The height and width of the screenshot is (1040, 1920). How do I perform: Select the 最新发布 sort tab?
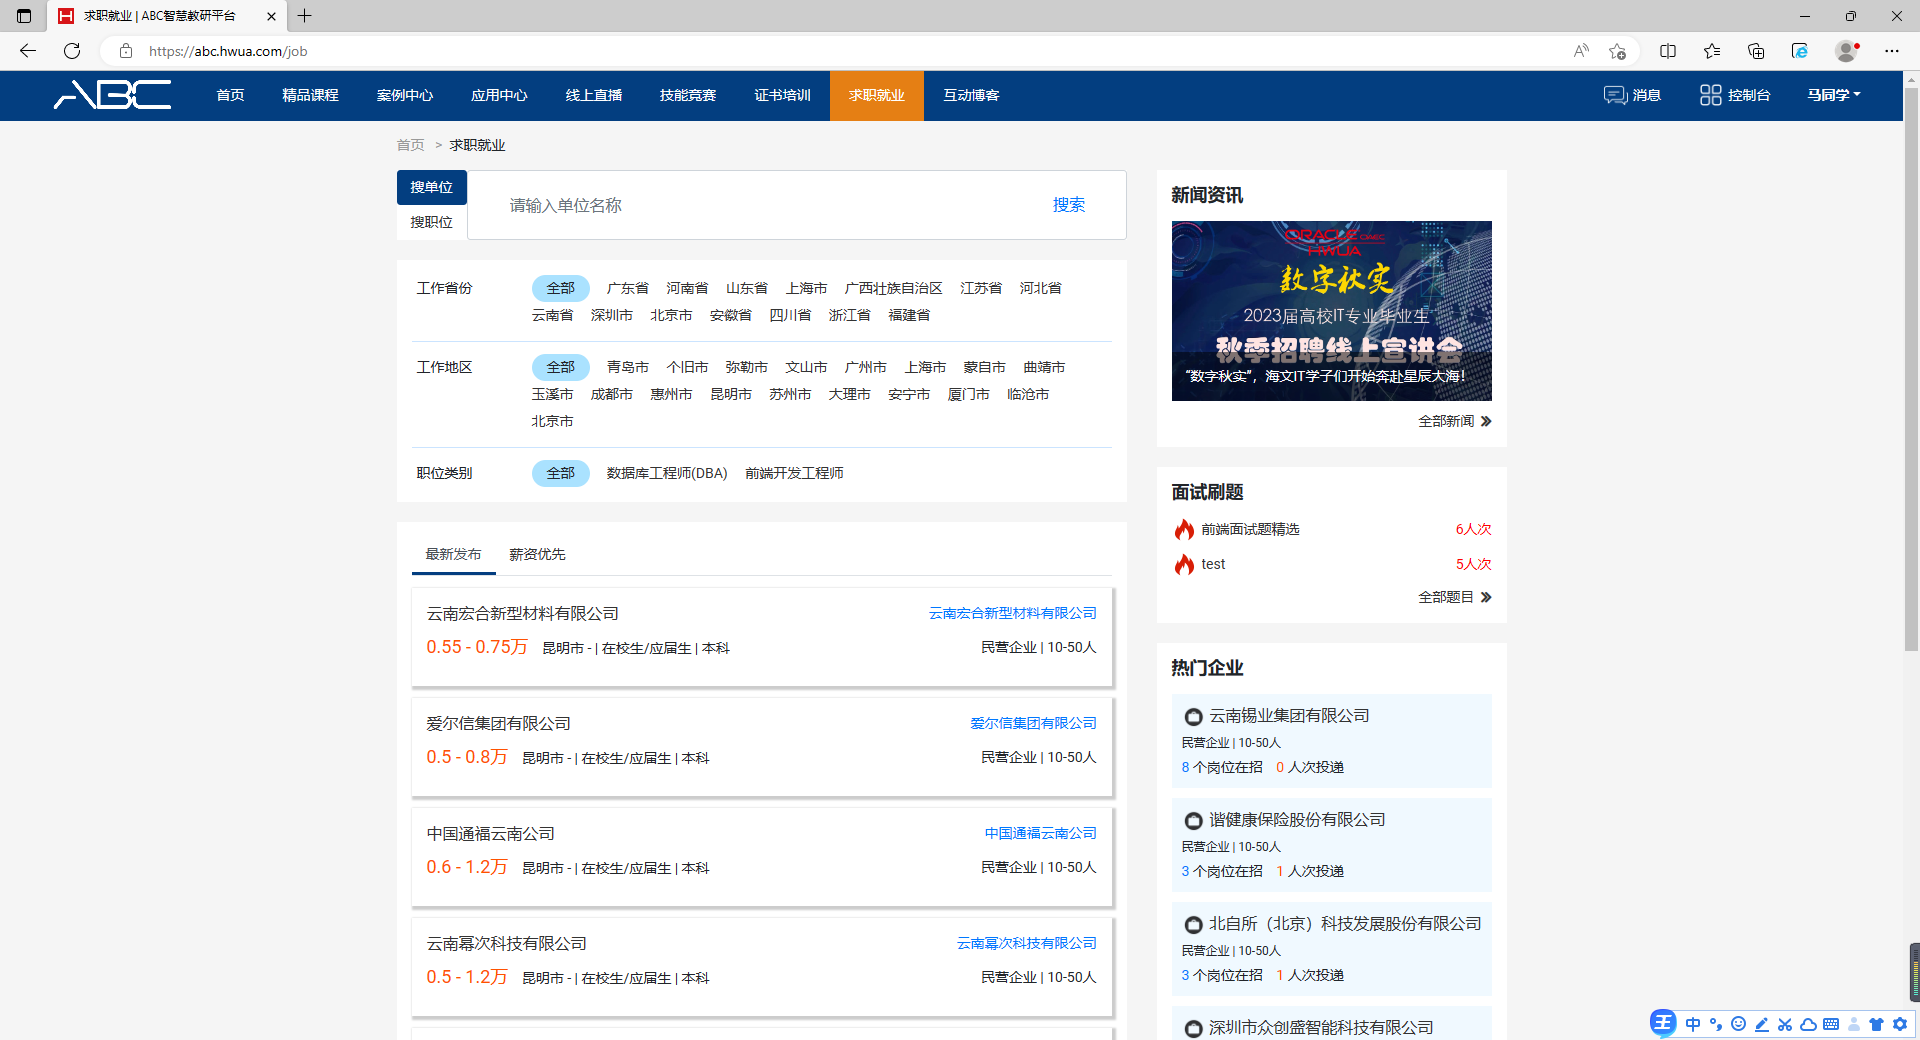(x=453, y=554)
